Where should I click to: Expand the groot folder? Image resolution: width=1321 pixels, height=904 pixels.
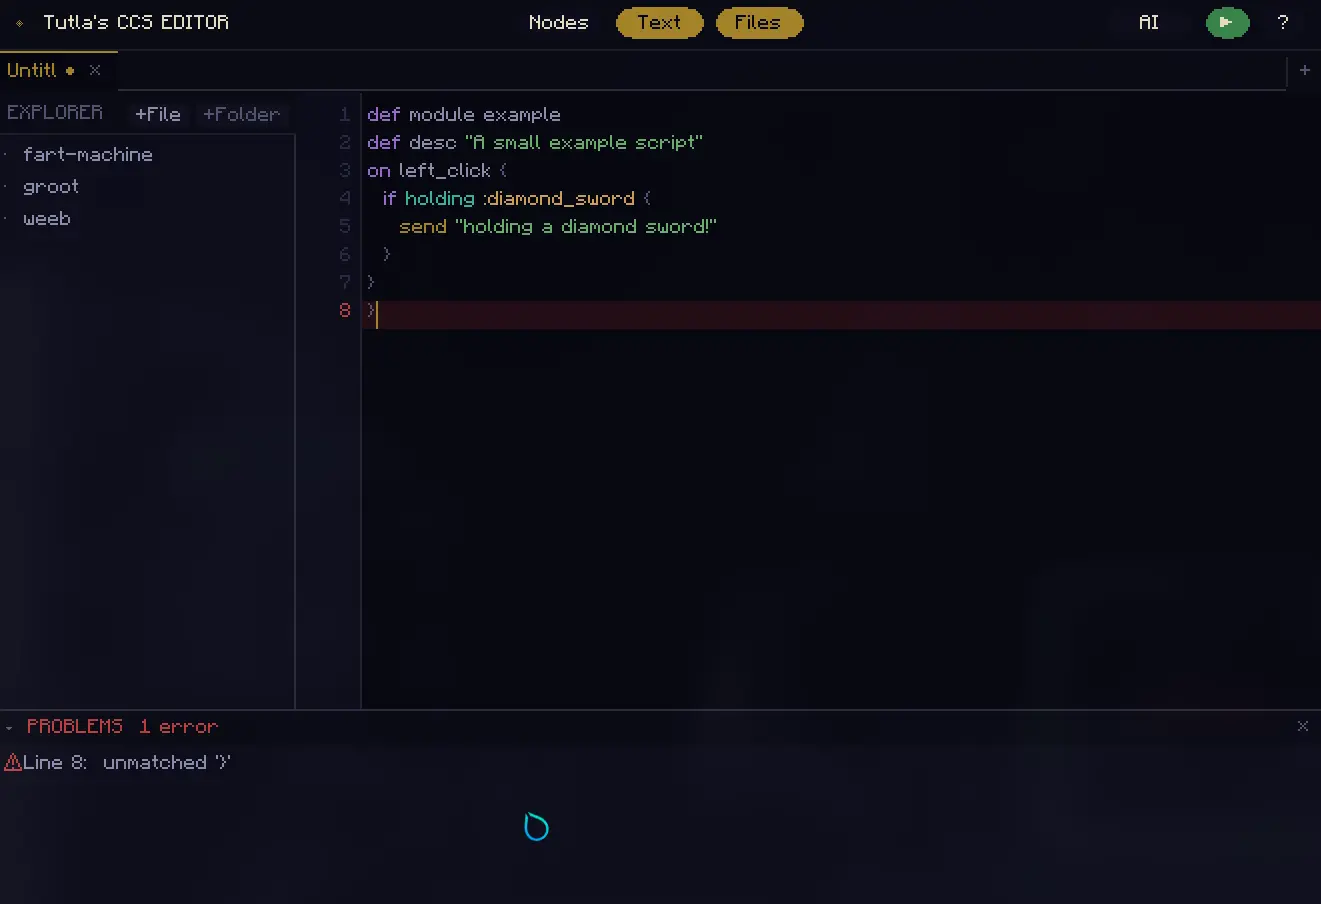click(x=51, y=186)
